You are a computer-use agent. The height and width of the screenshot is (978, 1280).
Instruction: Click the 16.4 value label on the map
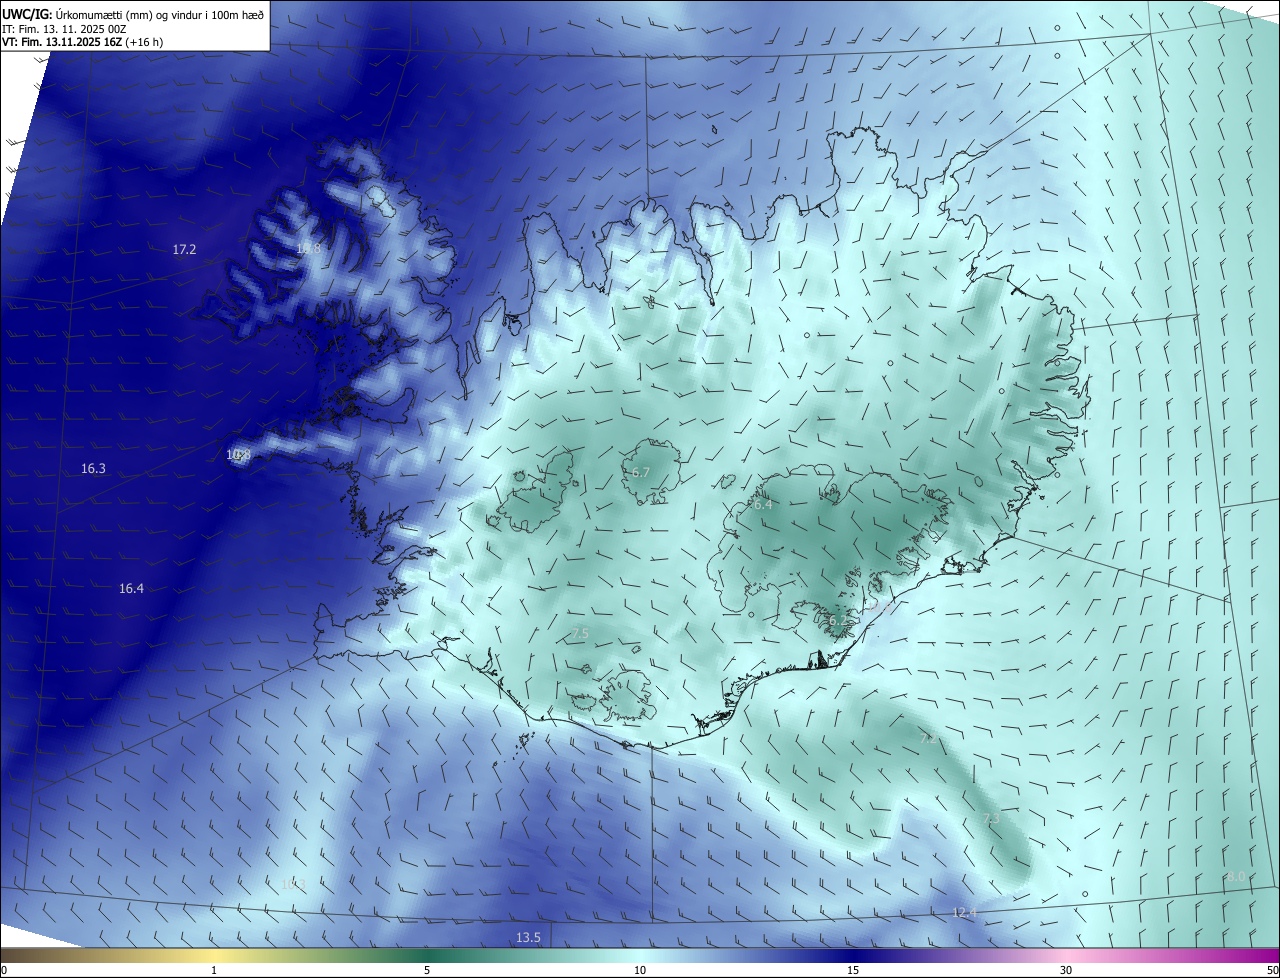coord(131,589)
